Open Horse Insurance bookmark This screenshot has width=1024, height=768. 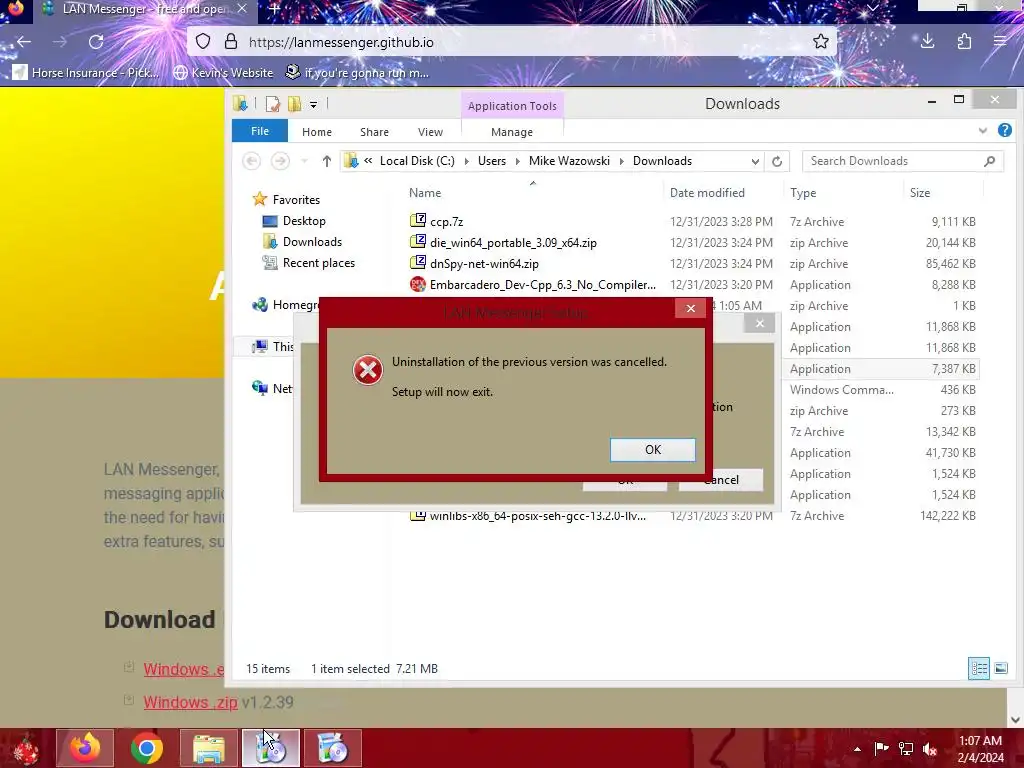86,72
